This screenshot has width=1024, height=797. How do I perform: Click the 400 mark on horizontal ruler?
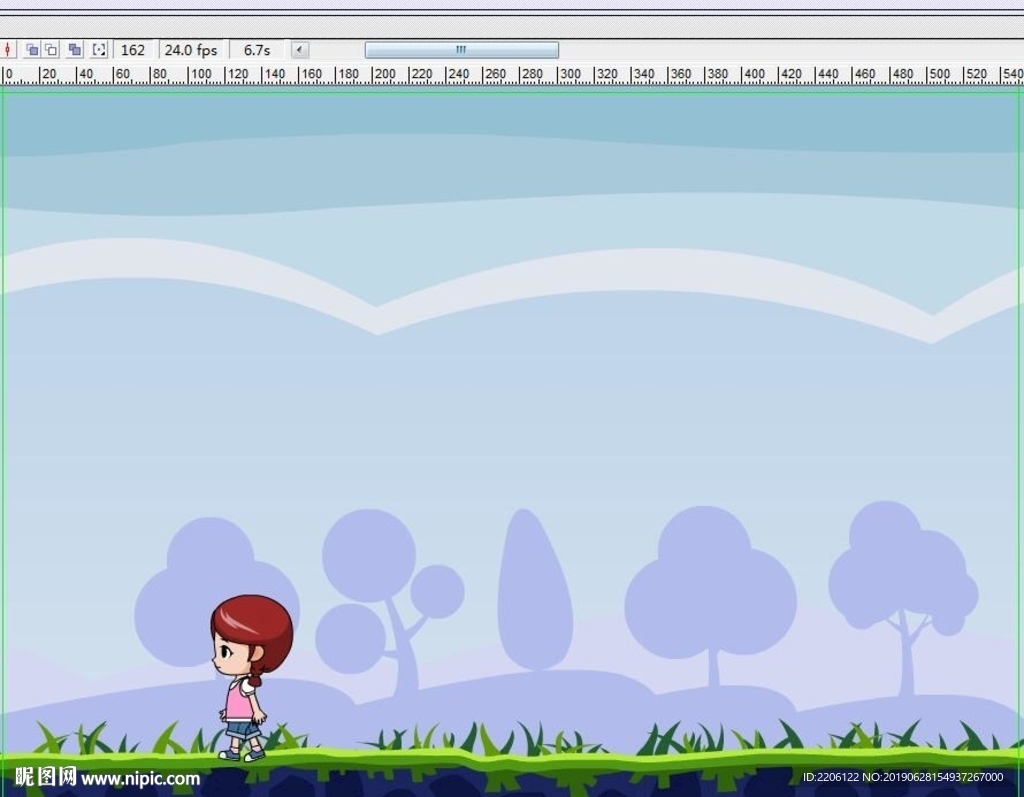coord(755,75)
